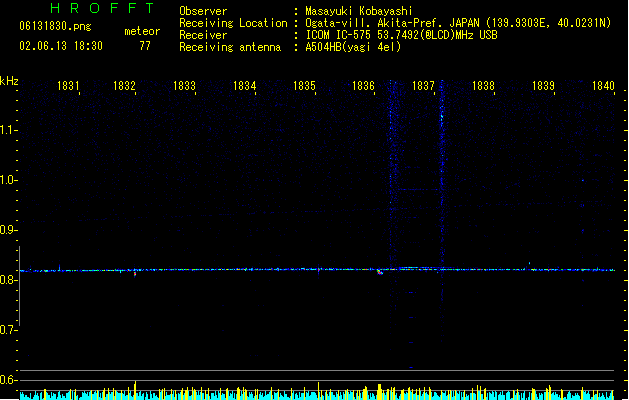Select the meteor count value 77
This screenshot has height=400, width=629.
coord(145,46)
